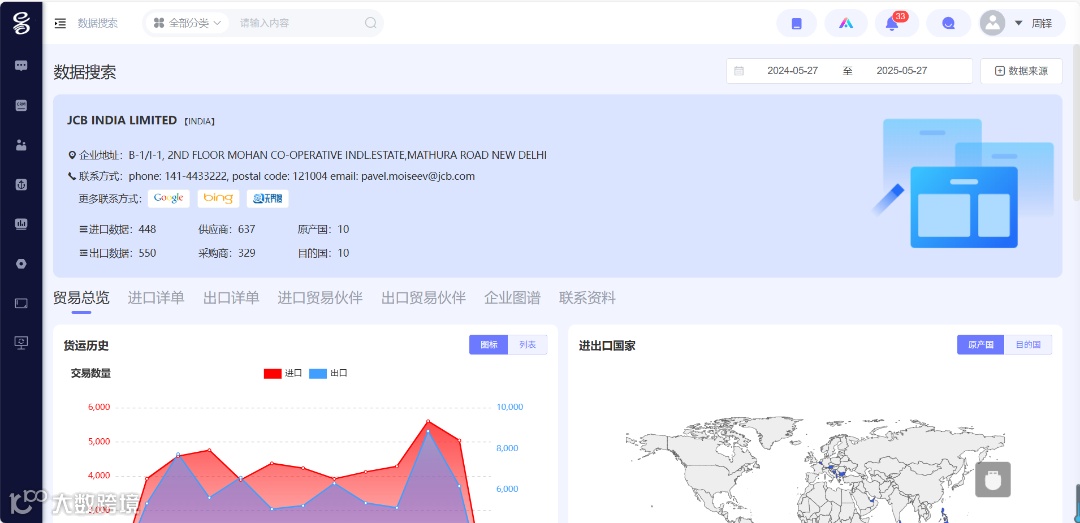Click 目的国: 10 in company card
This screenshot has width=1080, height=523.
[323, 253]
